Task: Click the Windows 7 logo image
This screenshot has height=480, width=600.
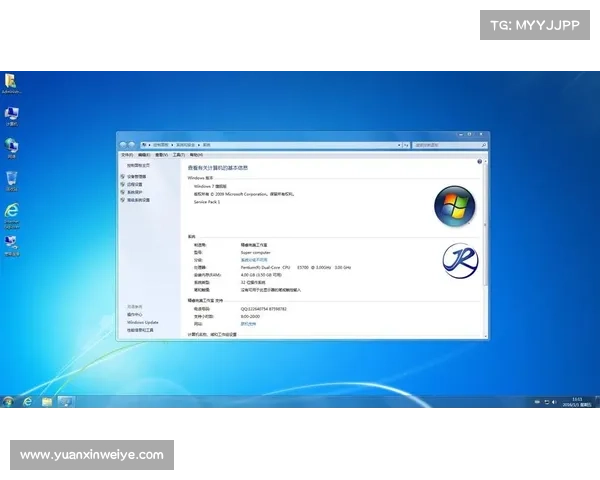Action: tap(455, 206)
